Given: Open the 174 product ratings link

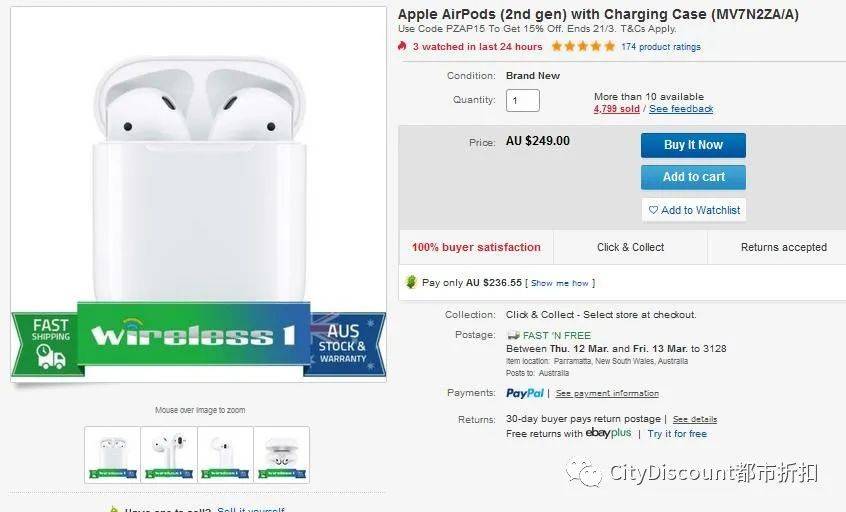Looking at the screenshot, I should 660,47.
